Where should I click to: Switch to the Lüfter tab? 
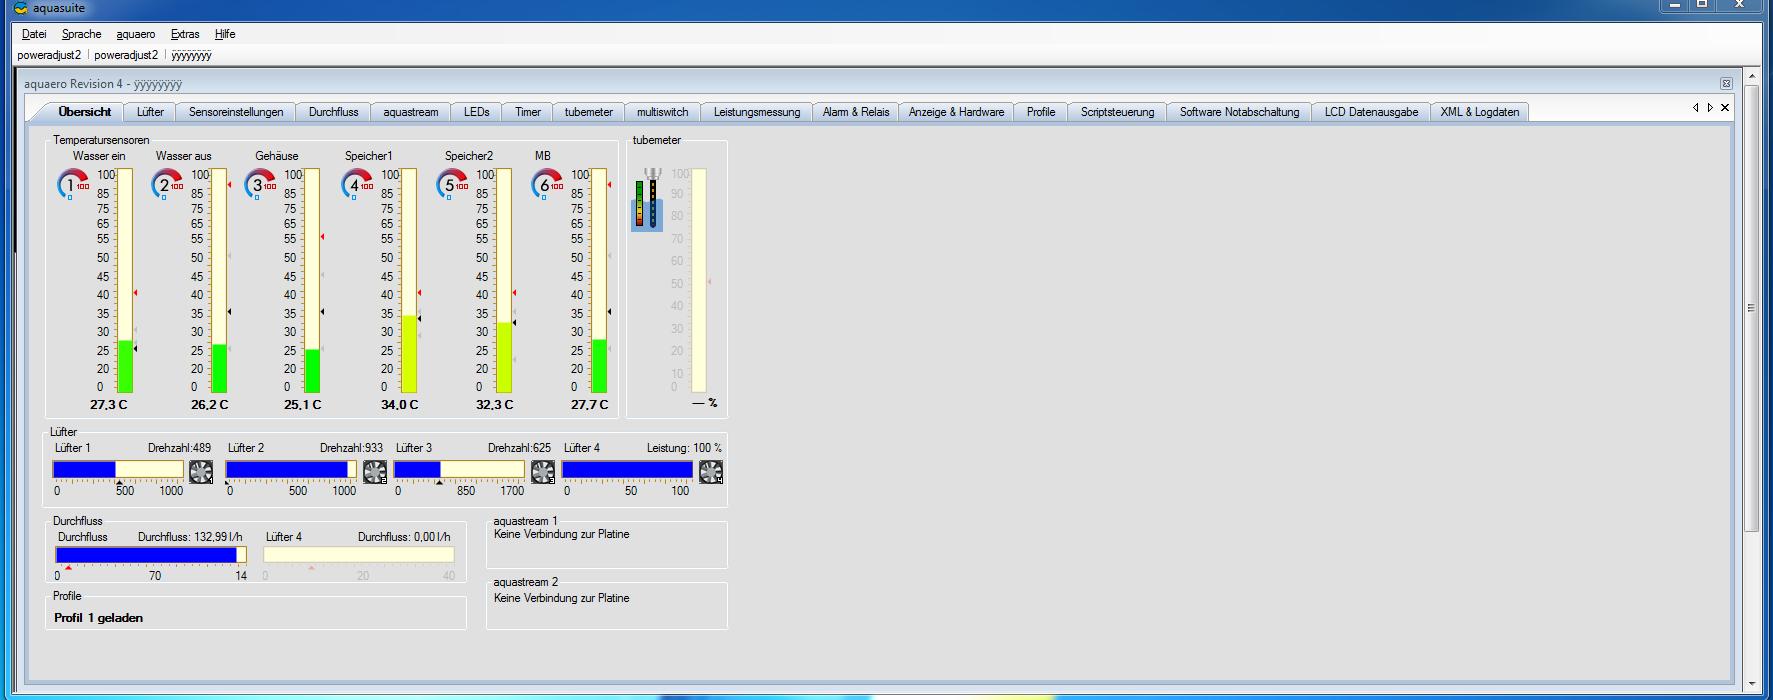coord(150,112)
